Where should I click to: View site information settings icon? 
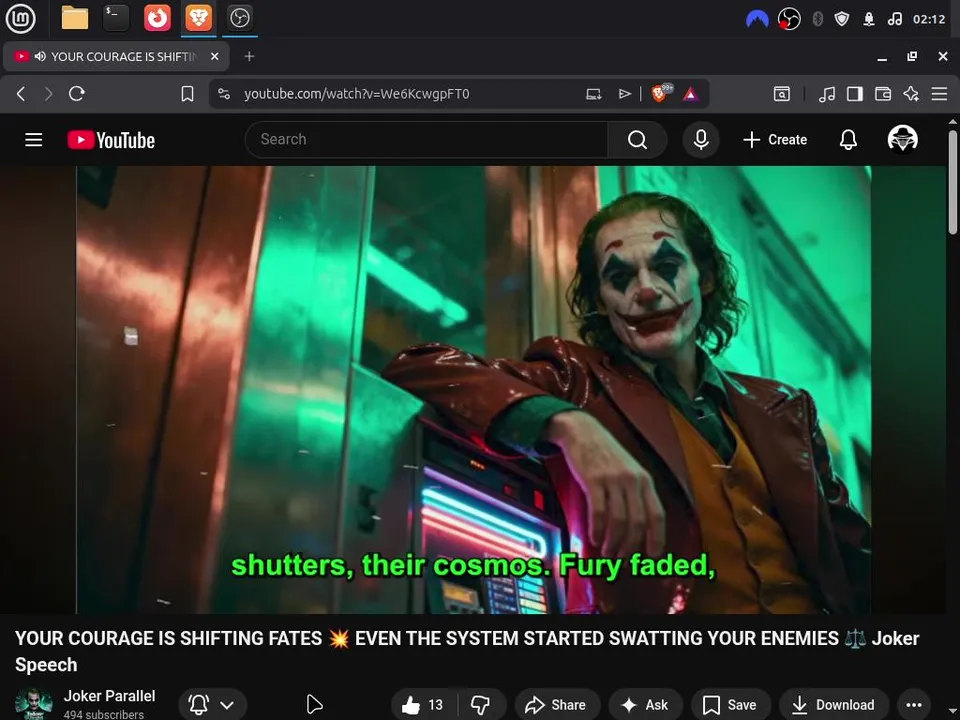tap(224, 94)
